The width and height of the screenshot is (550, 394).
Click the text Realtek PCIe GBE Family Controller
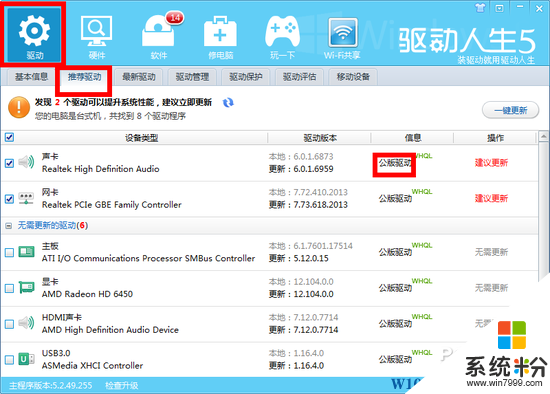[x=112, y=205]
